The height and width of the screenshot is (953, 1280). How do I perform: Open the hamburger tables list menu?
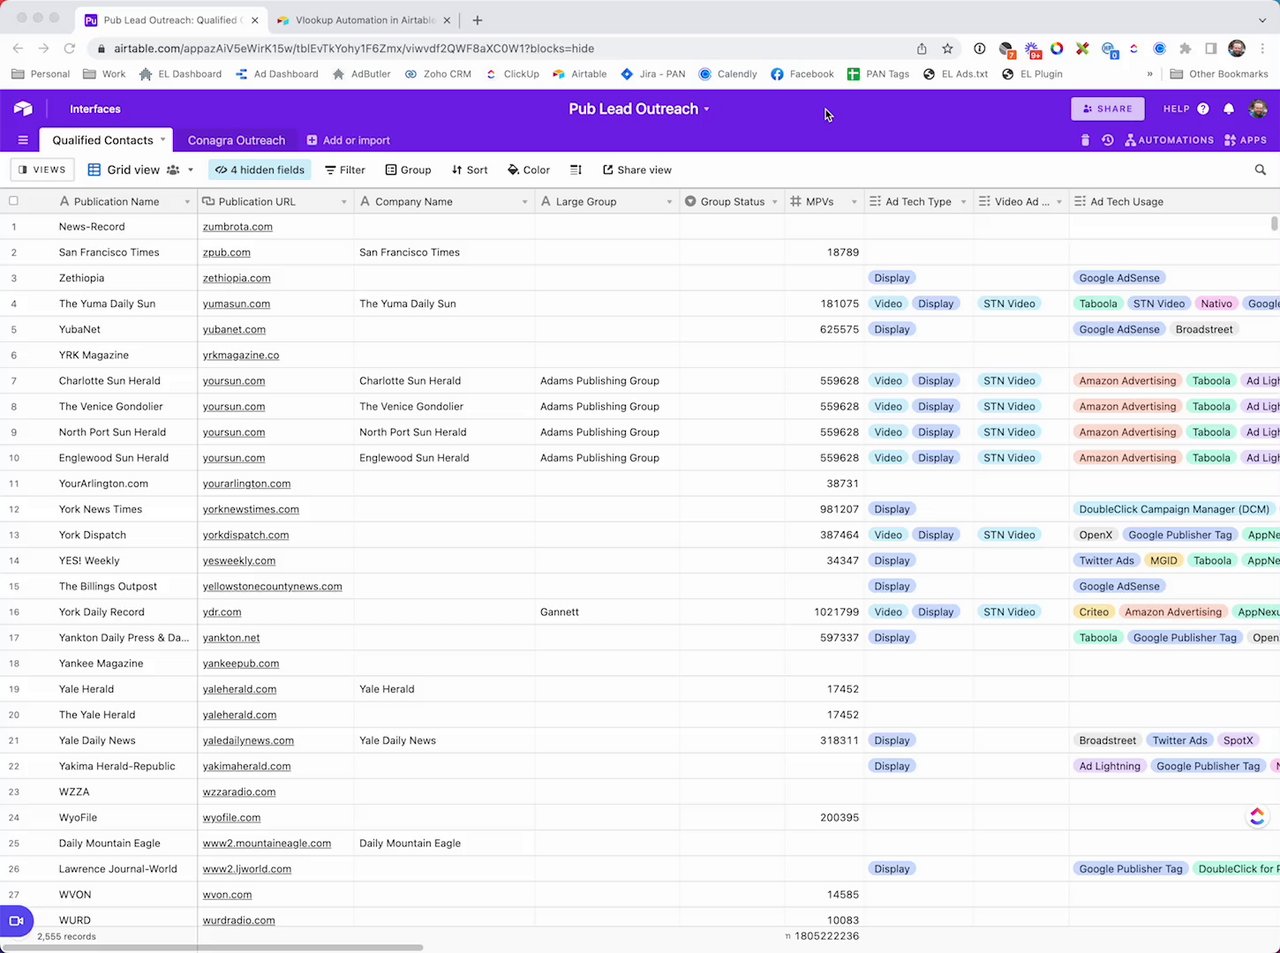(x=23, y=140)
